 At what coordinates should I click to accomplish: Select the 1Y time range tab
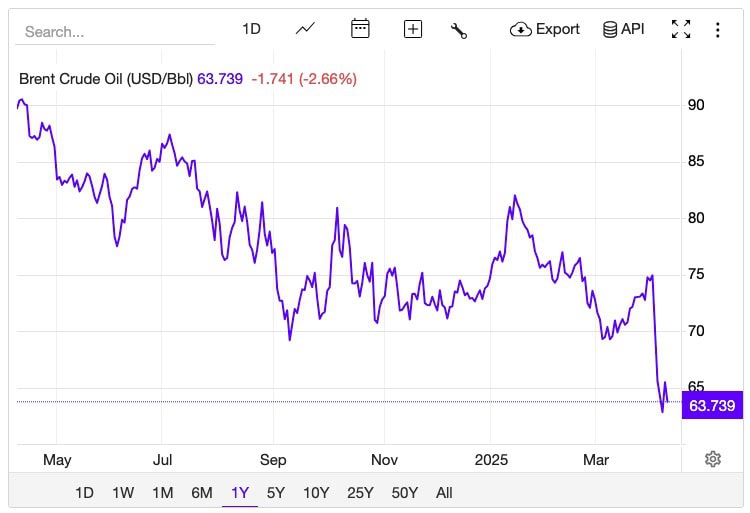pyautogui.click(x=240, y=492)
